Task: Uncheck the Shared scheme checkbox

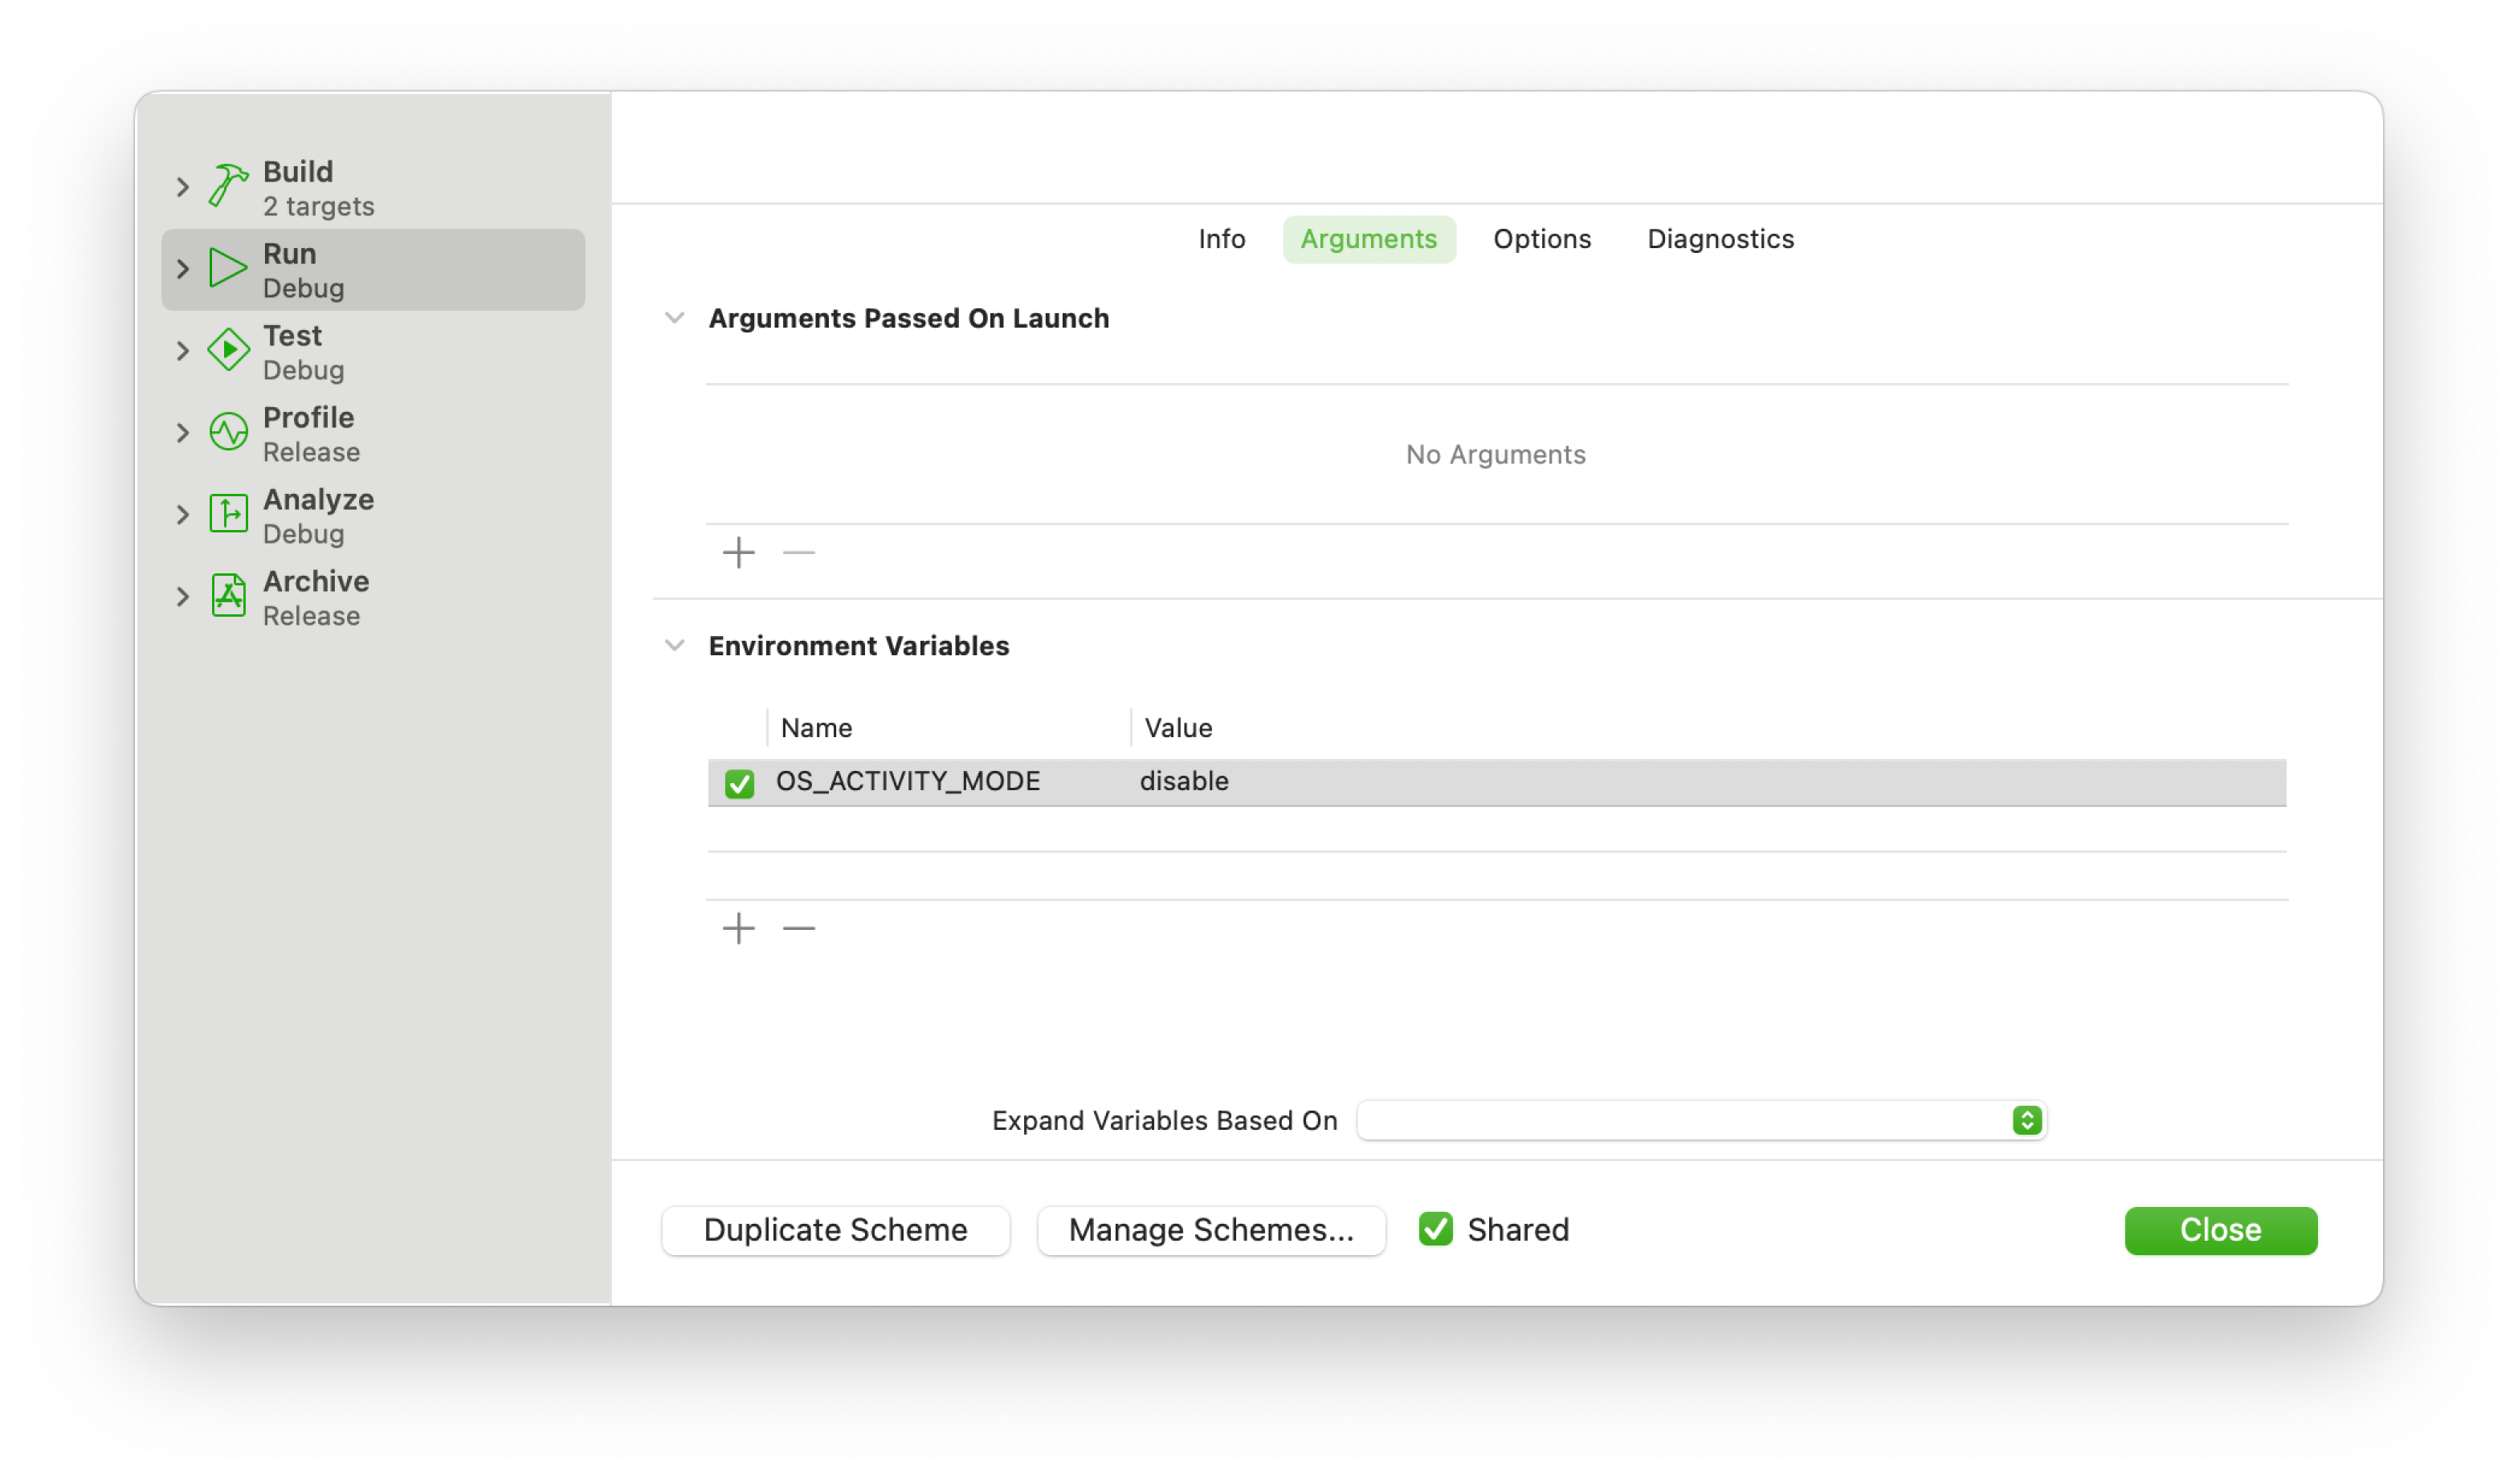Action: coord(1436,1229)
